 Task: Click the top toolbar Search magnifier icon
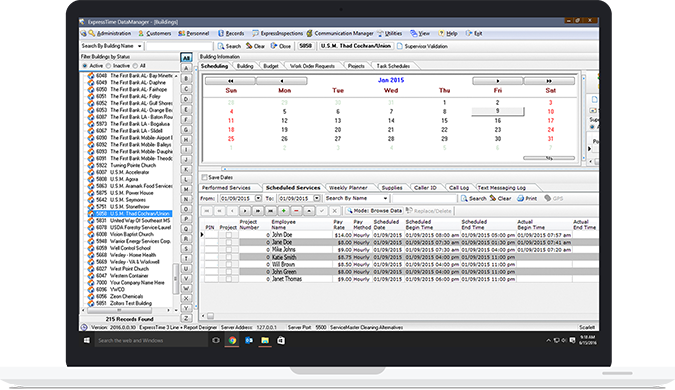[221, 46]
